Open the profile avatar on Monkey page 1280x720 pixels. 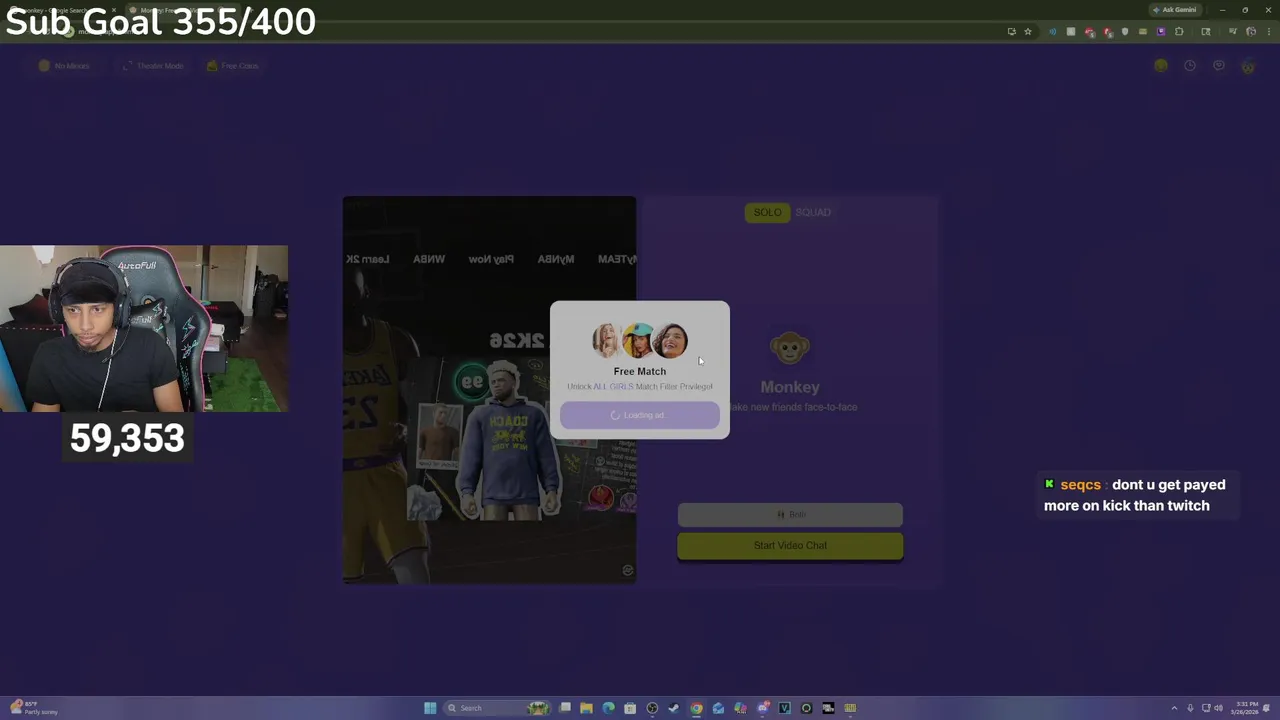[x=1248, y=66]
